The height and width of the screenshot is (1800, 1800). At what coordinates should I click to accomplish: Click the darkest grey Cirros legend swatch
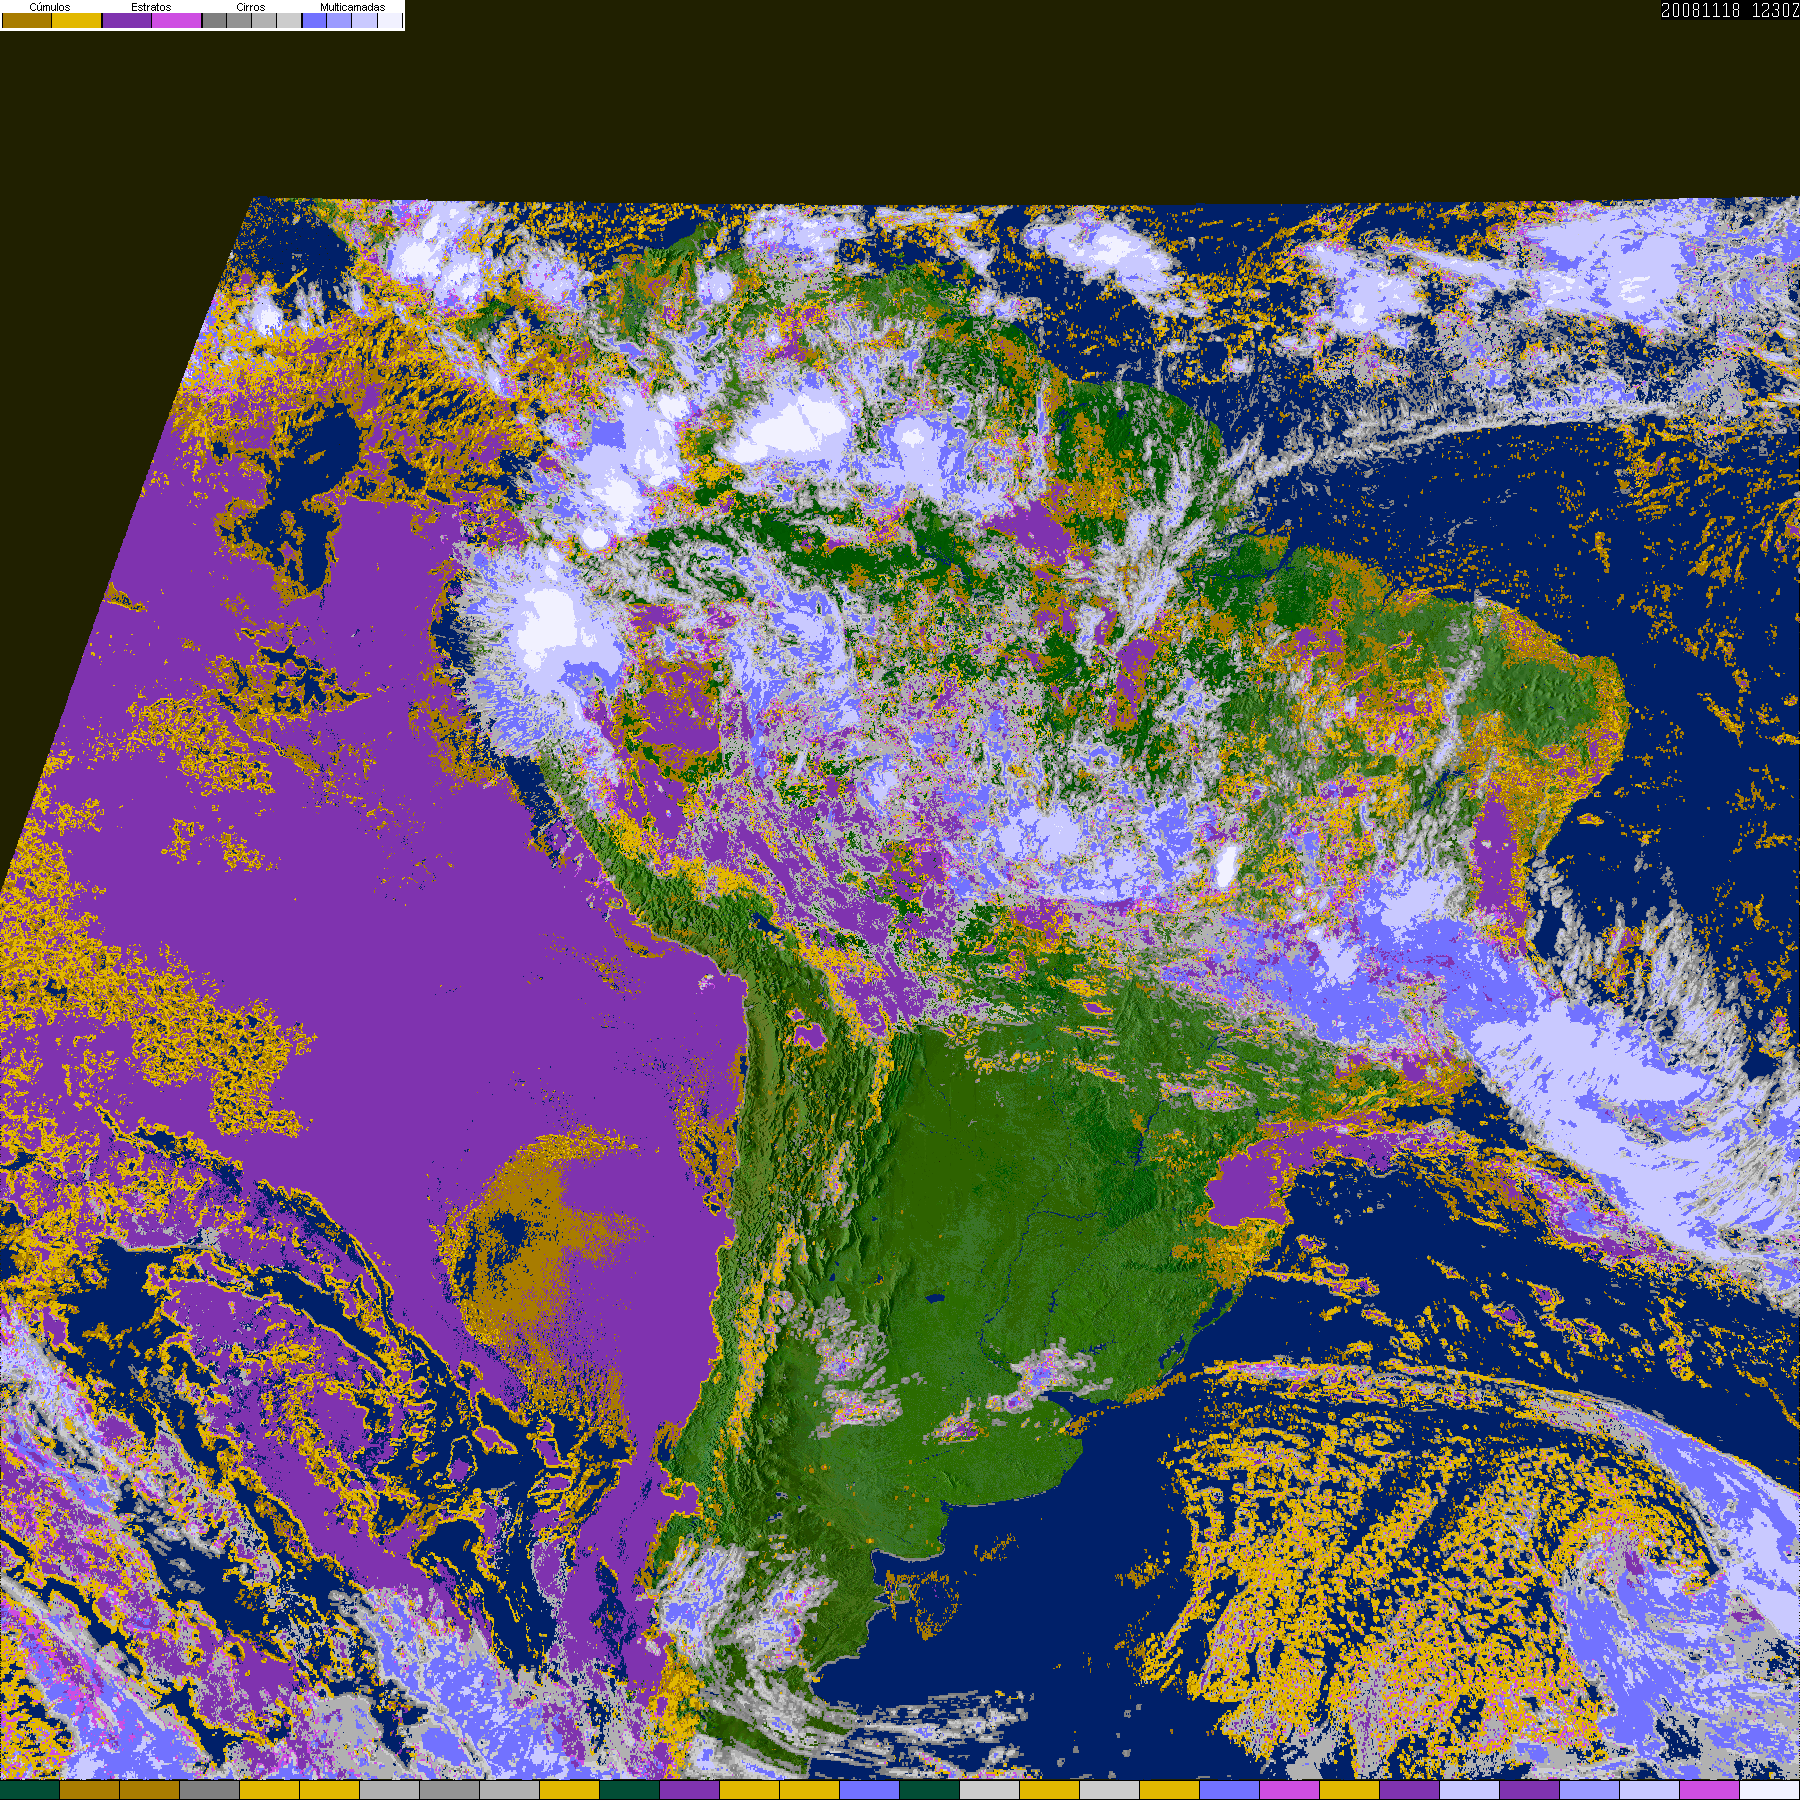[214, 20]
